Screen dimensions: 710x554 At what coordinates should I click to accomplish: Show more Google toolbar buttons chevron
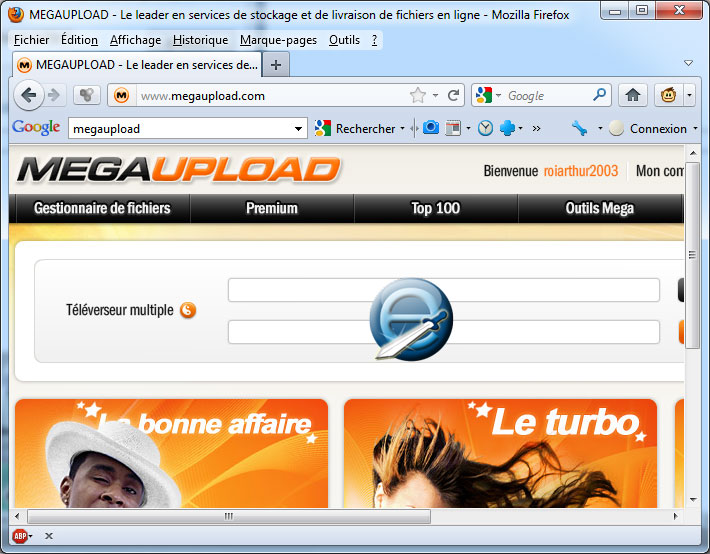pyautogui.click(x=537, y=129)
